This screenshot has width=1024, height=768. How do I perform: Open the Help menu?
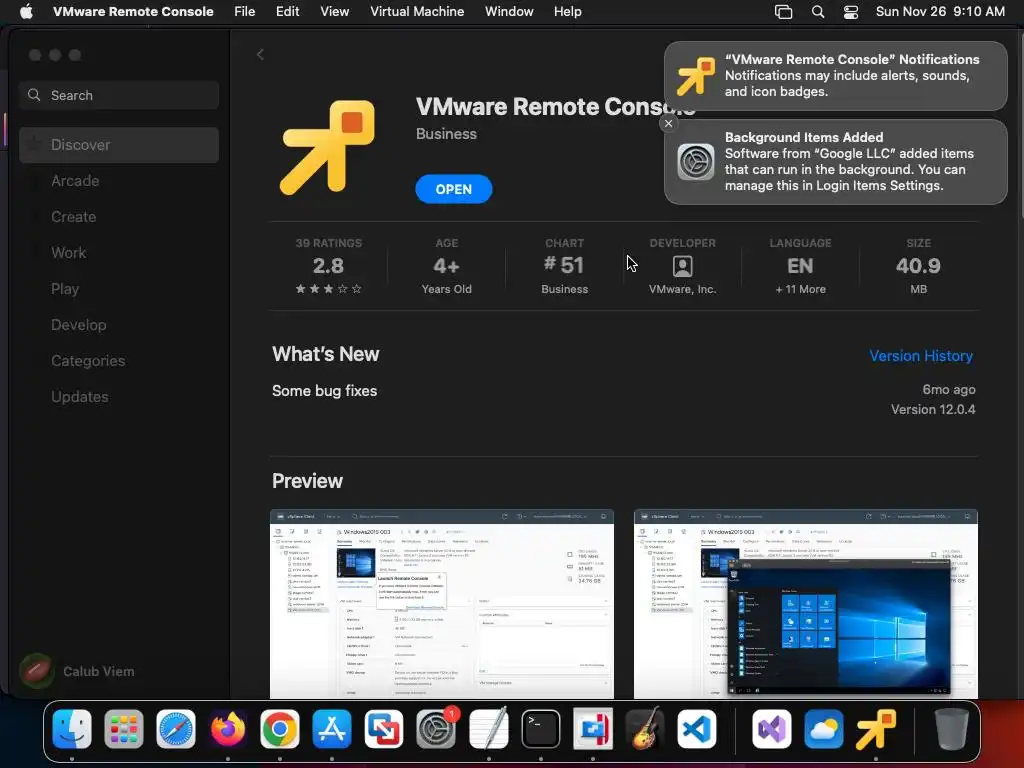pyautogui.click(x=568, y=11)
